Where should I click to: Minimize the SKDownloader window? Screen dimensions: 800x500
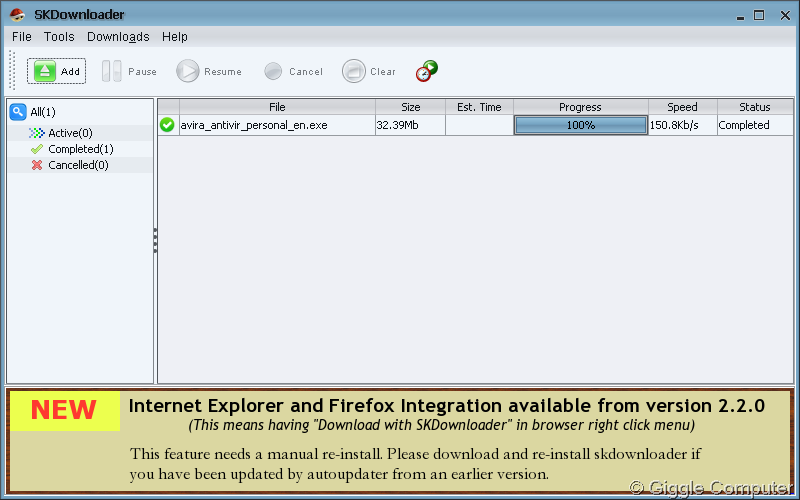740,16
